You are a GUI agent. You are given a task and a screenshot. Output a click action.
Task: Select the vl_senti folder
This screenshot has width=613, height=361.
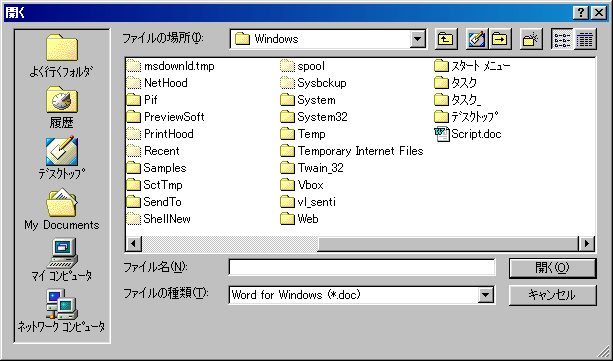click(x=308, y=202)
